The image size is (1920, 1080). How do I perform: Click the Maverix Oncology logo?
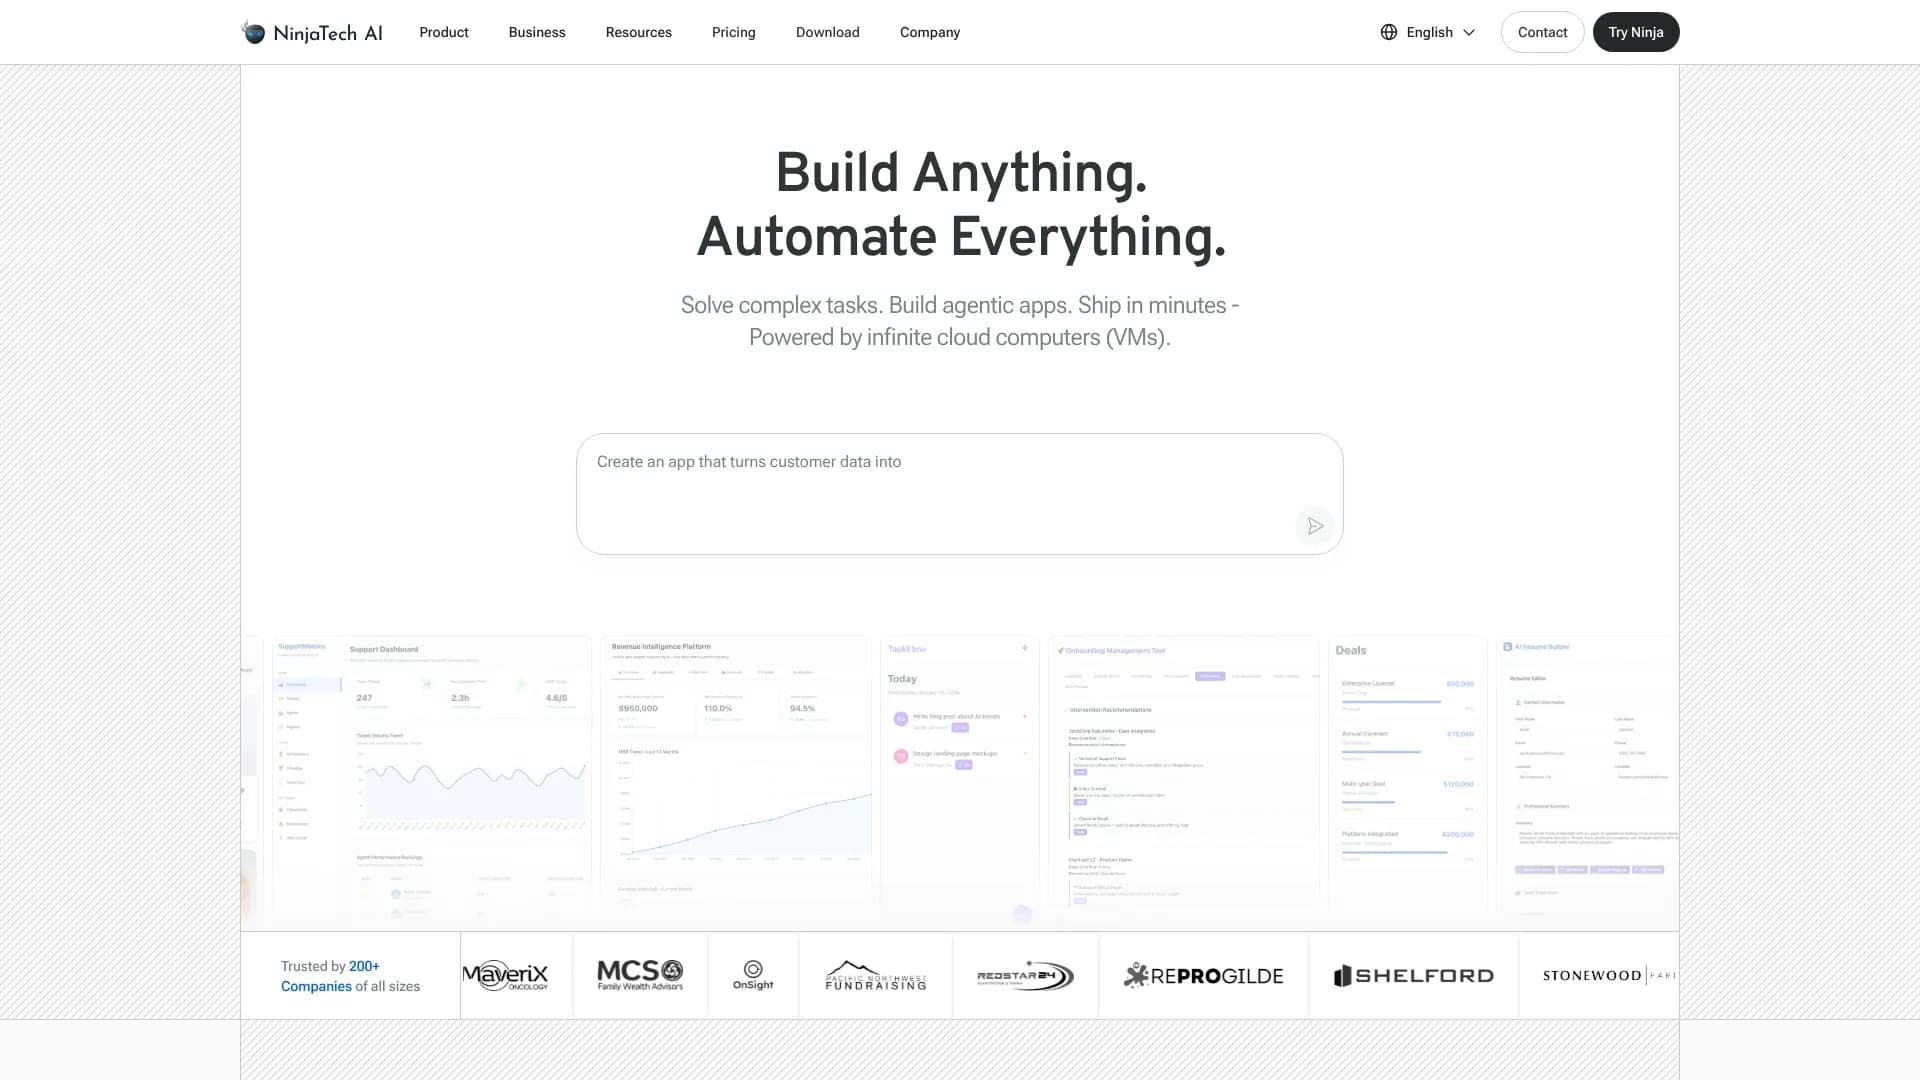pyautogui.click(x=506, y=975)
